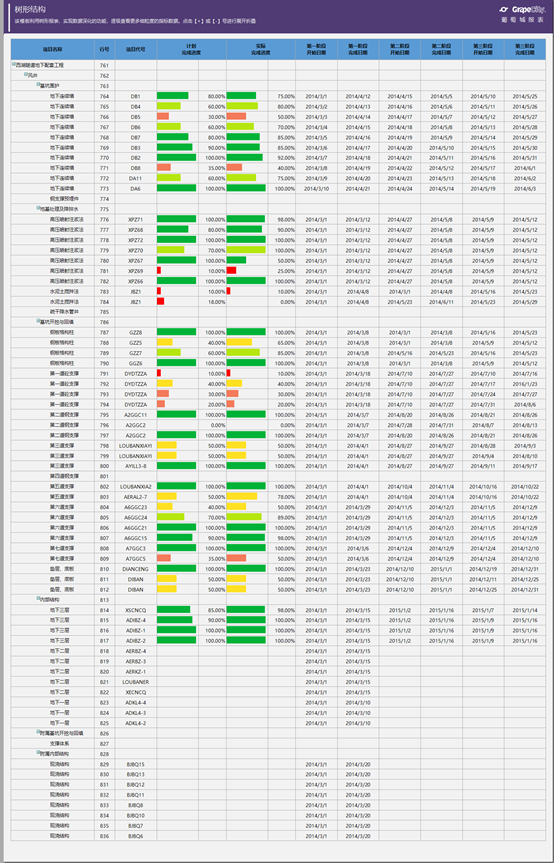This screenshot has width=554, height=863.
Task: Toggle the expand icon in row 775
Action: pos(38,208)
